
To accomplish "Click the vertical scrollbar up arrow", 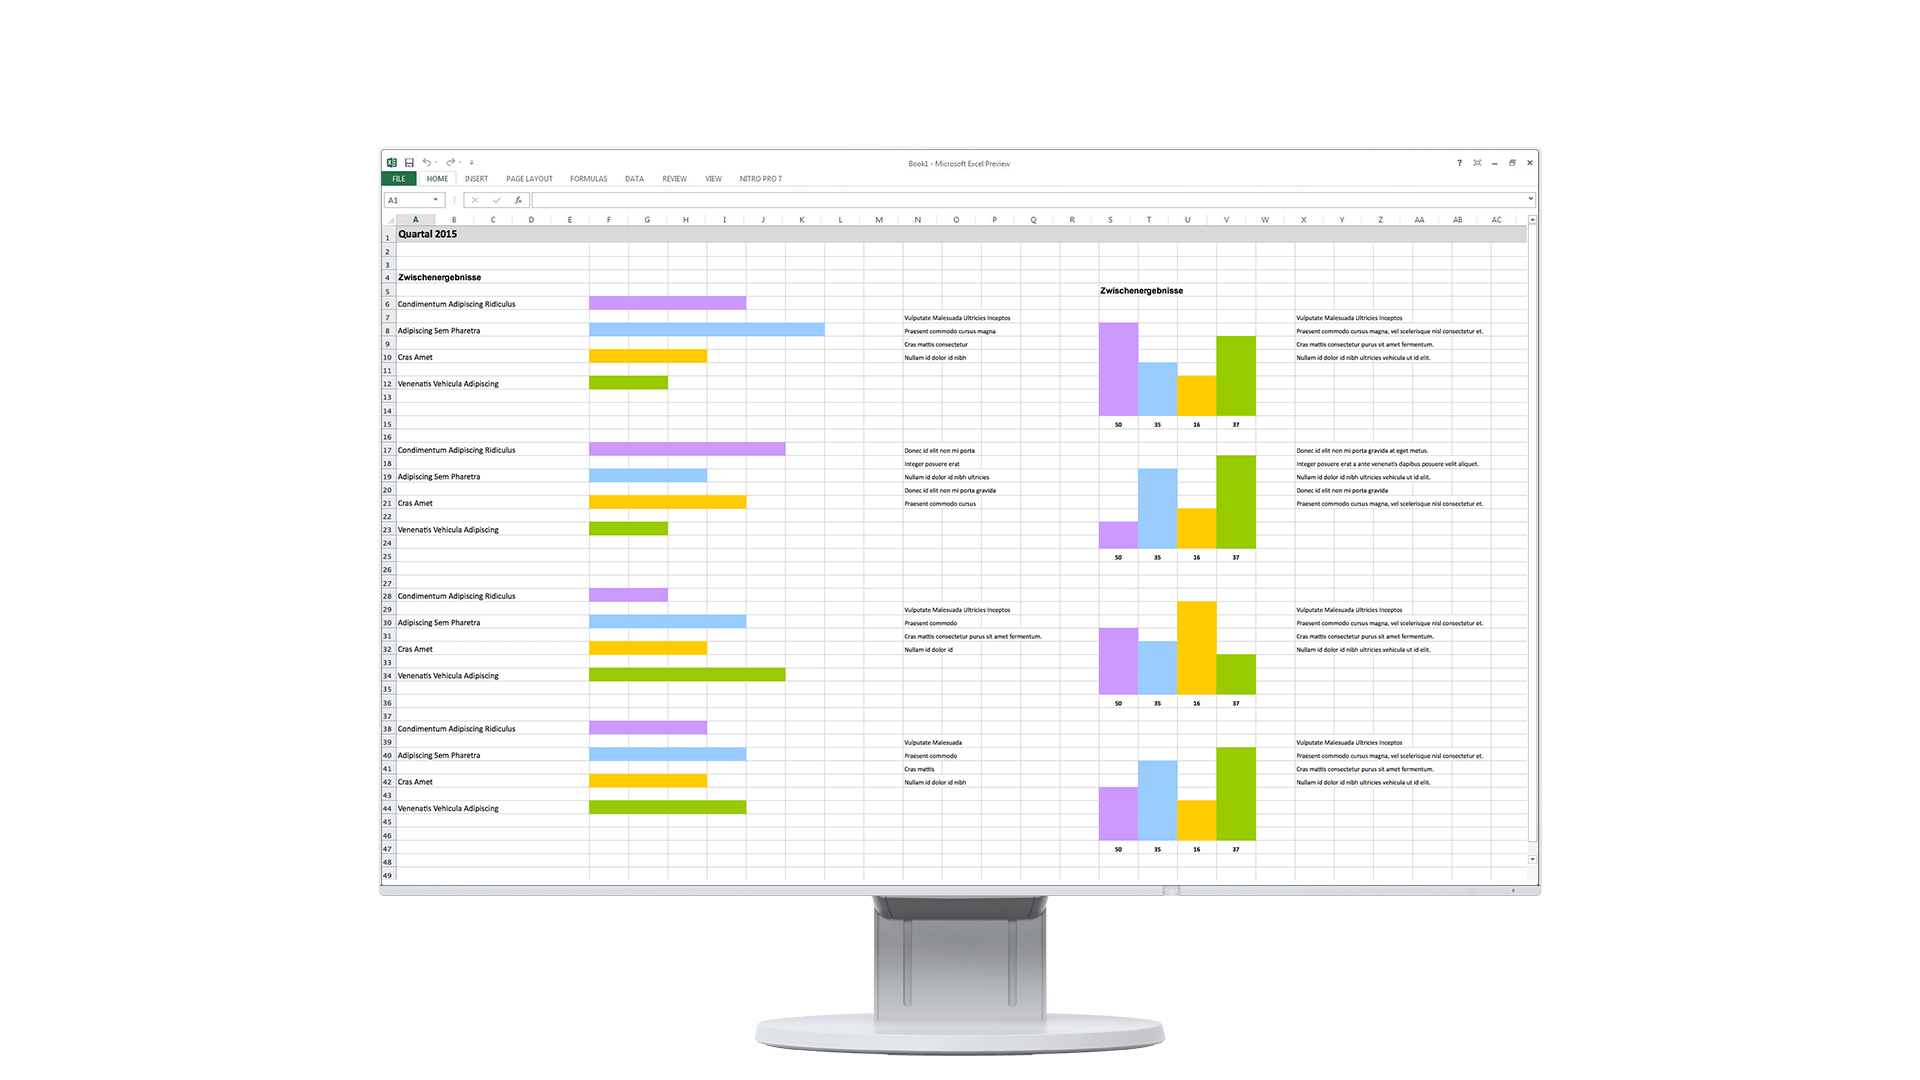I will [1532, 220].
